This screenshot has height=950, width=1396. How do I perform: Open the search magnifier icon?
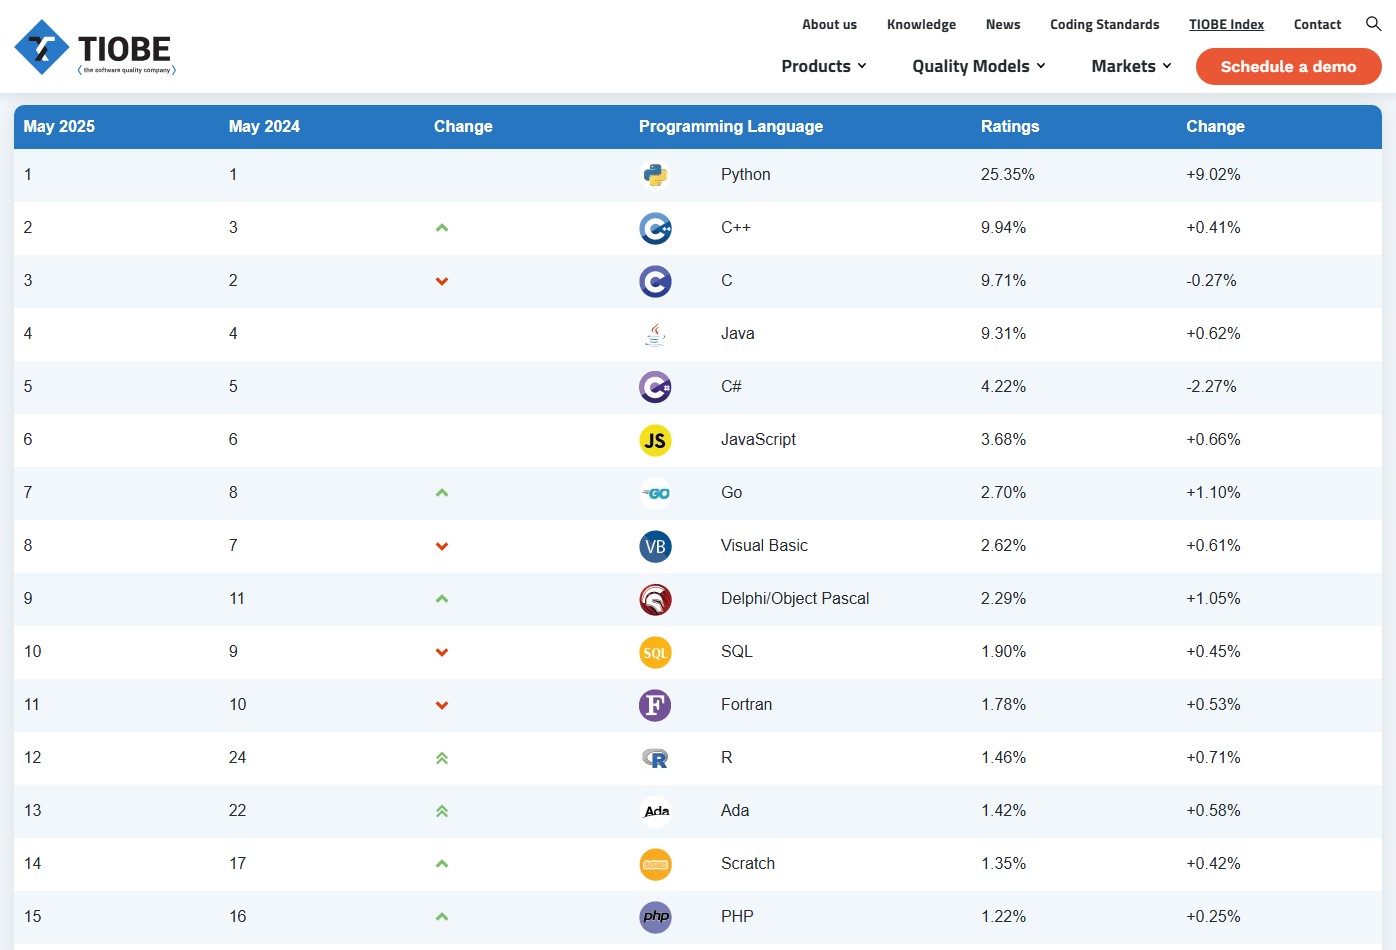click(1373, 24)
